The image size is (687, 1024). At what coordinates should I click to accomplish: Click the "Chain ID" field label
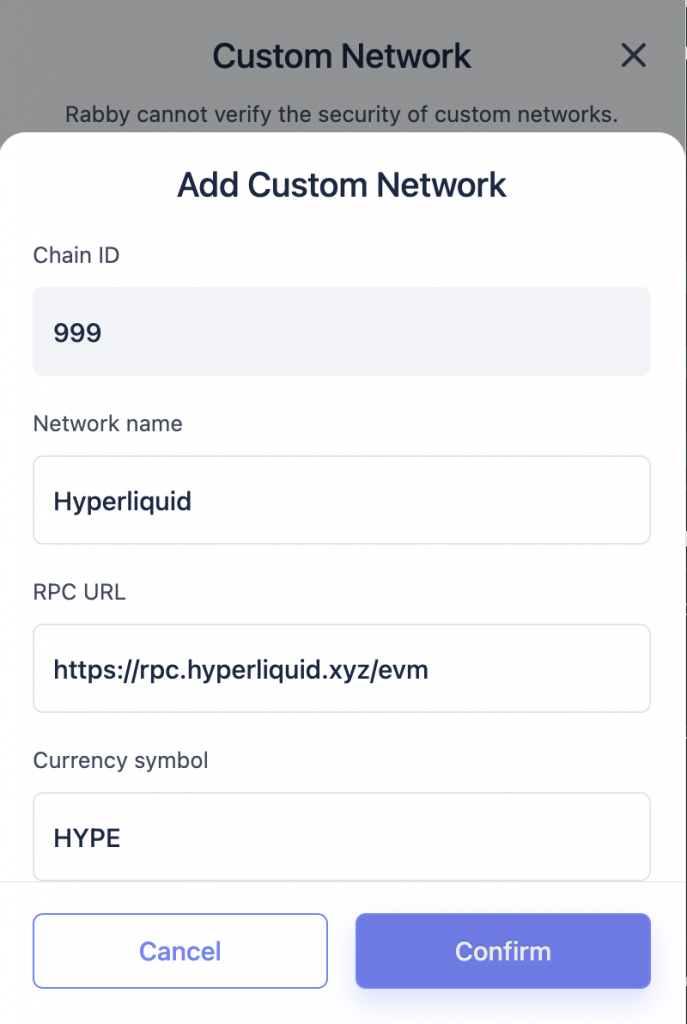pyautogui.click(x=76, y=255)
